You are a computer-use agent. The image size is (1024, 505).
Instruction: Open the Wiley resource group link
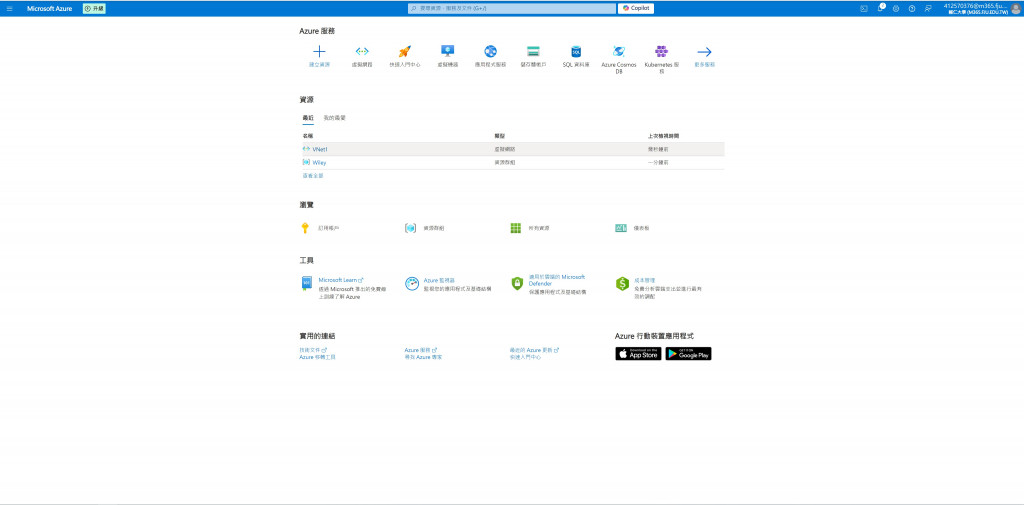tap(319, 162)
